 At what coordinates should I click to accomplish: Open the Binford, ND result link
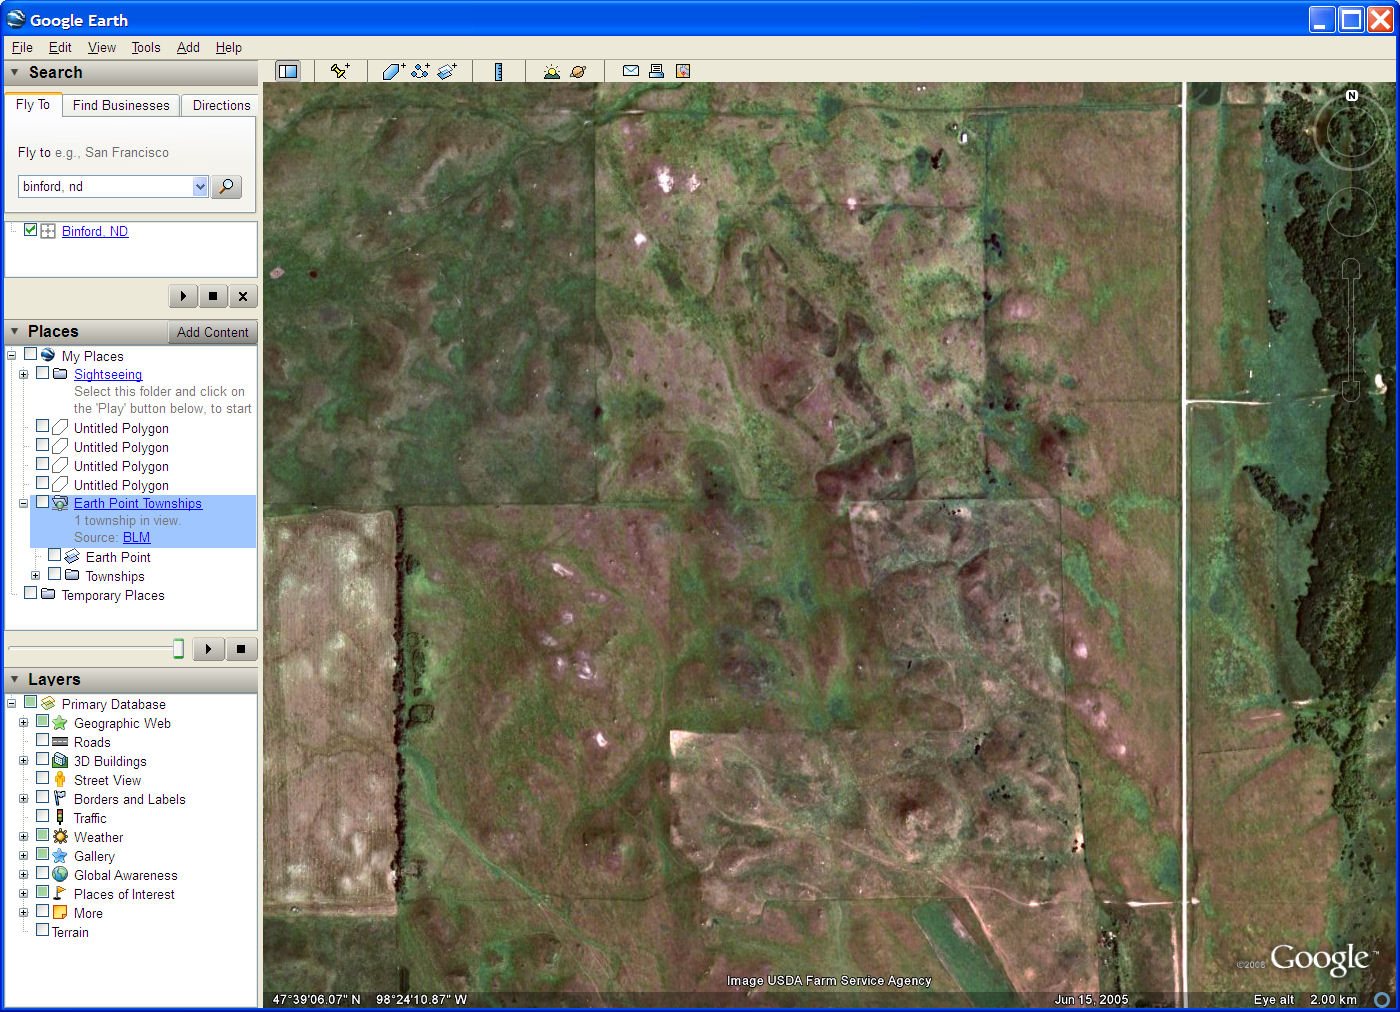point(95,231)
